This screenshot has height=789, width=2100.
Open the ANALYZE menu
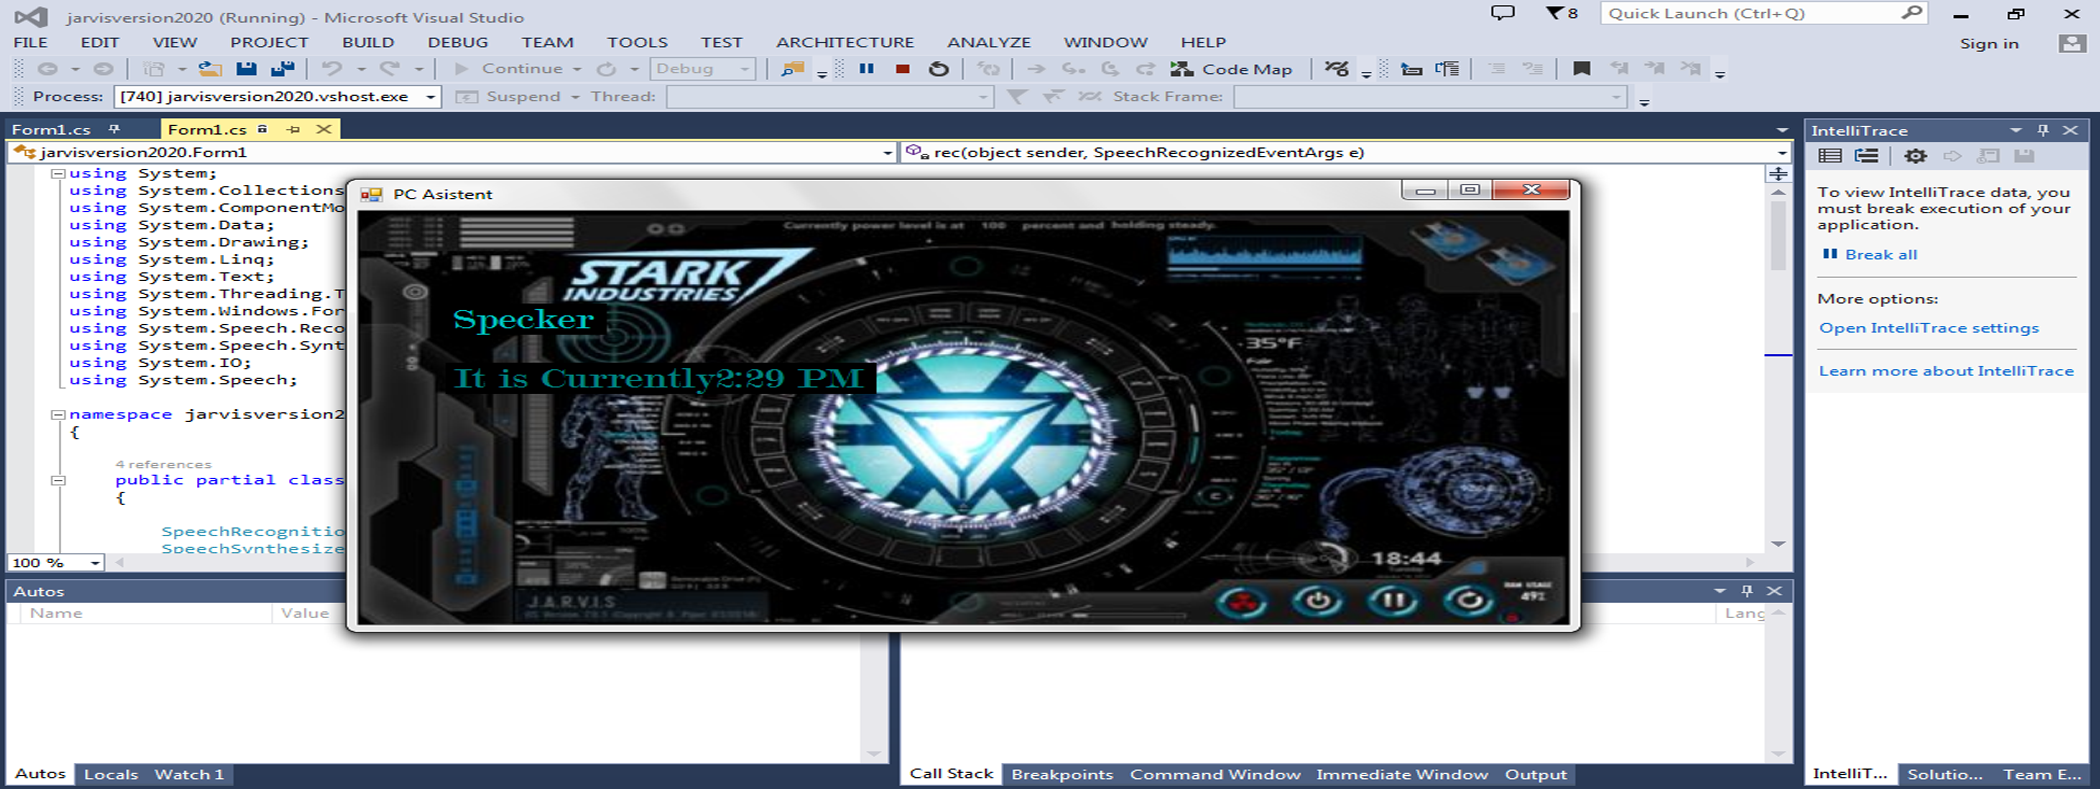(989, 43)
